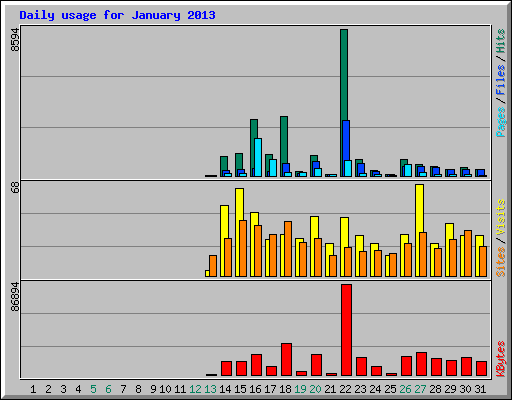512x400 pixels.
Task: Select the red KBytes bar for day 18
Action: [286, 360]
